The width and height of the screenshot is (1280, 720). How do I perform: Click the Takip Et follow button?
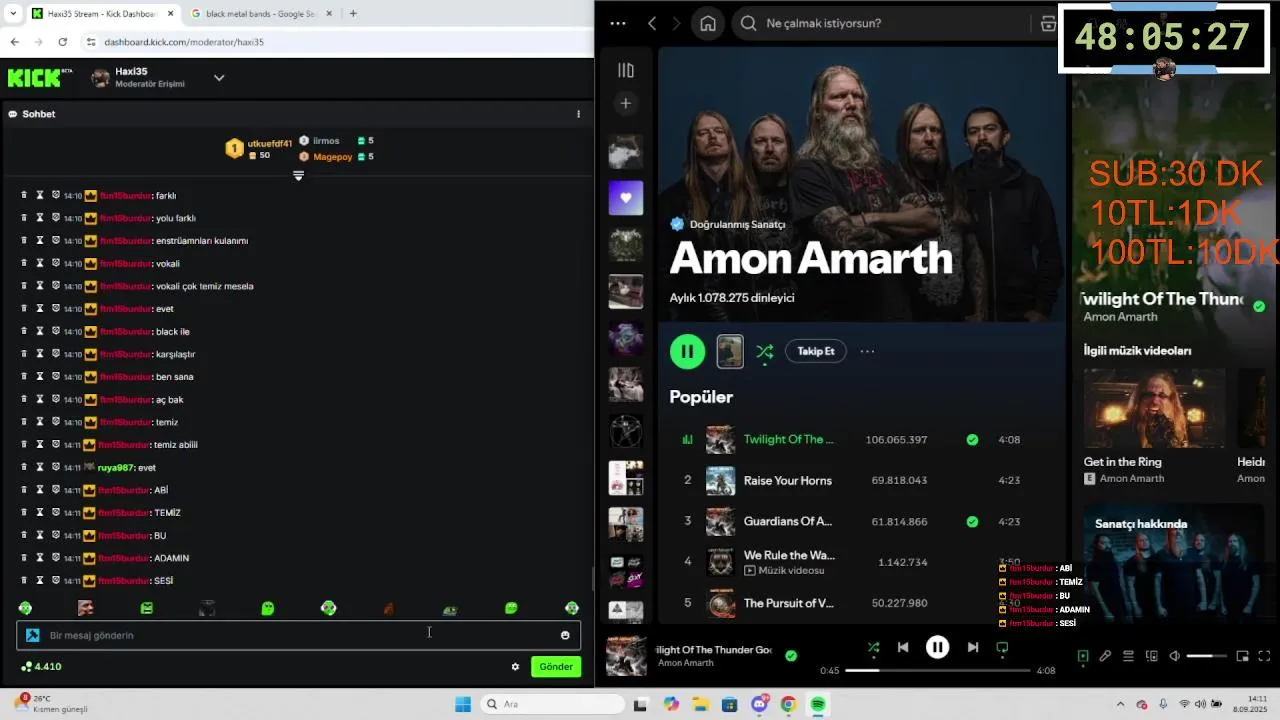816,351
